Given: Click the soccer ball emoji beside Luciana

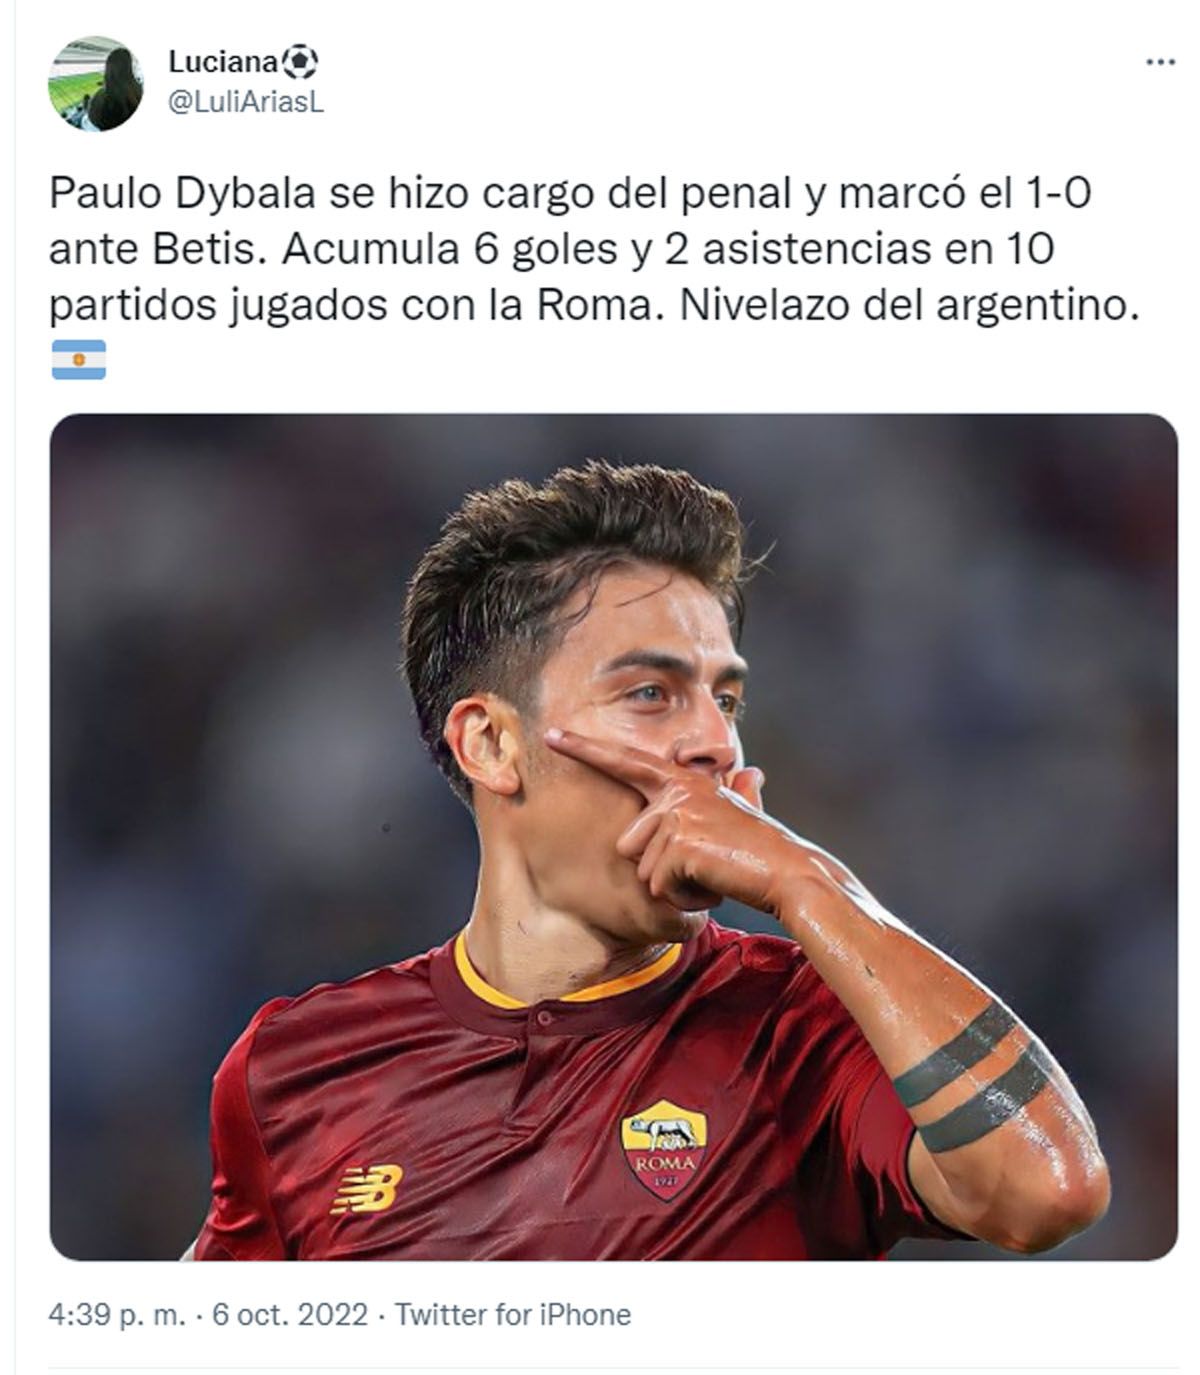Looking at the screenshot, I should (x=300, y=63).
